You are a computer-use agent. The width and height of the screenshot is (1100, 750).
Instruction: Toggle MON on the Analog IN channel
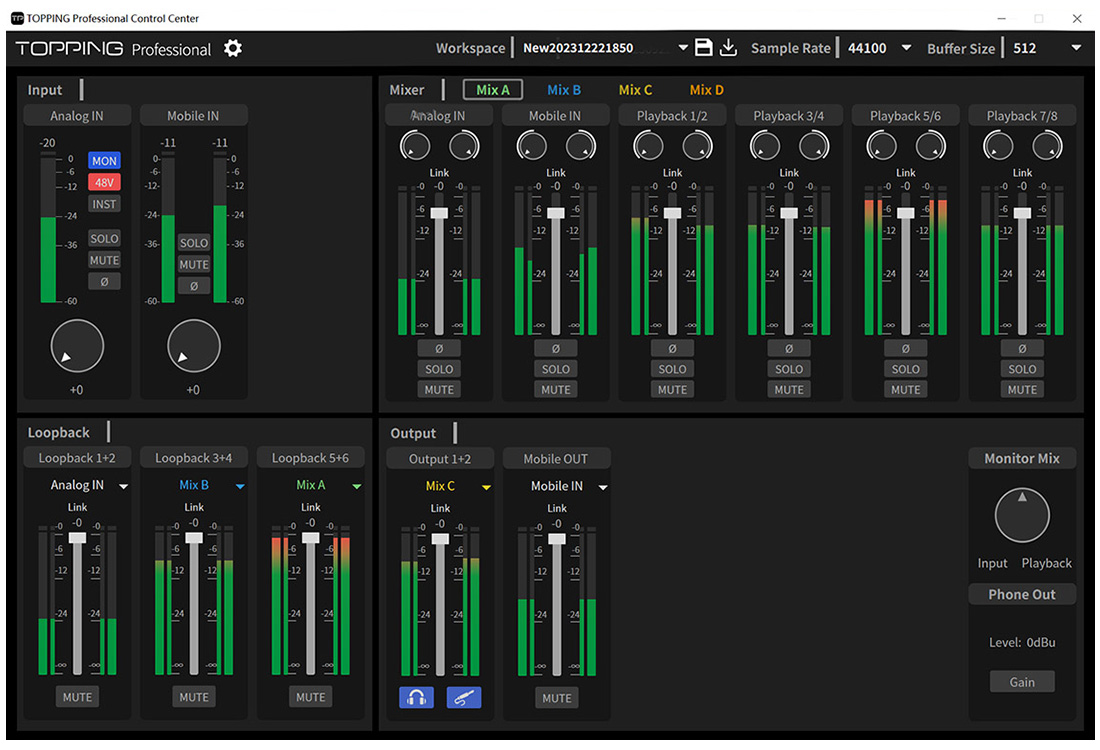tap(104, 160)
